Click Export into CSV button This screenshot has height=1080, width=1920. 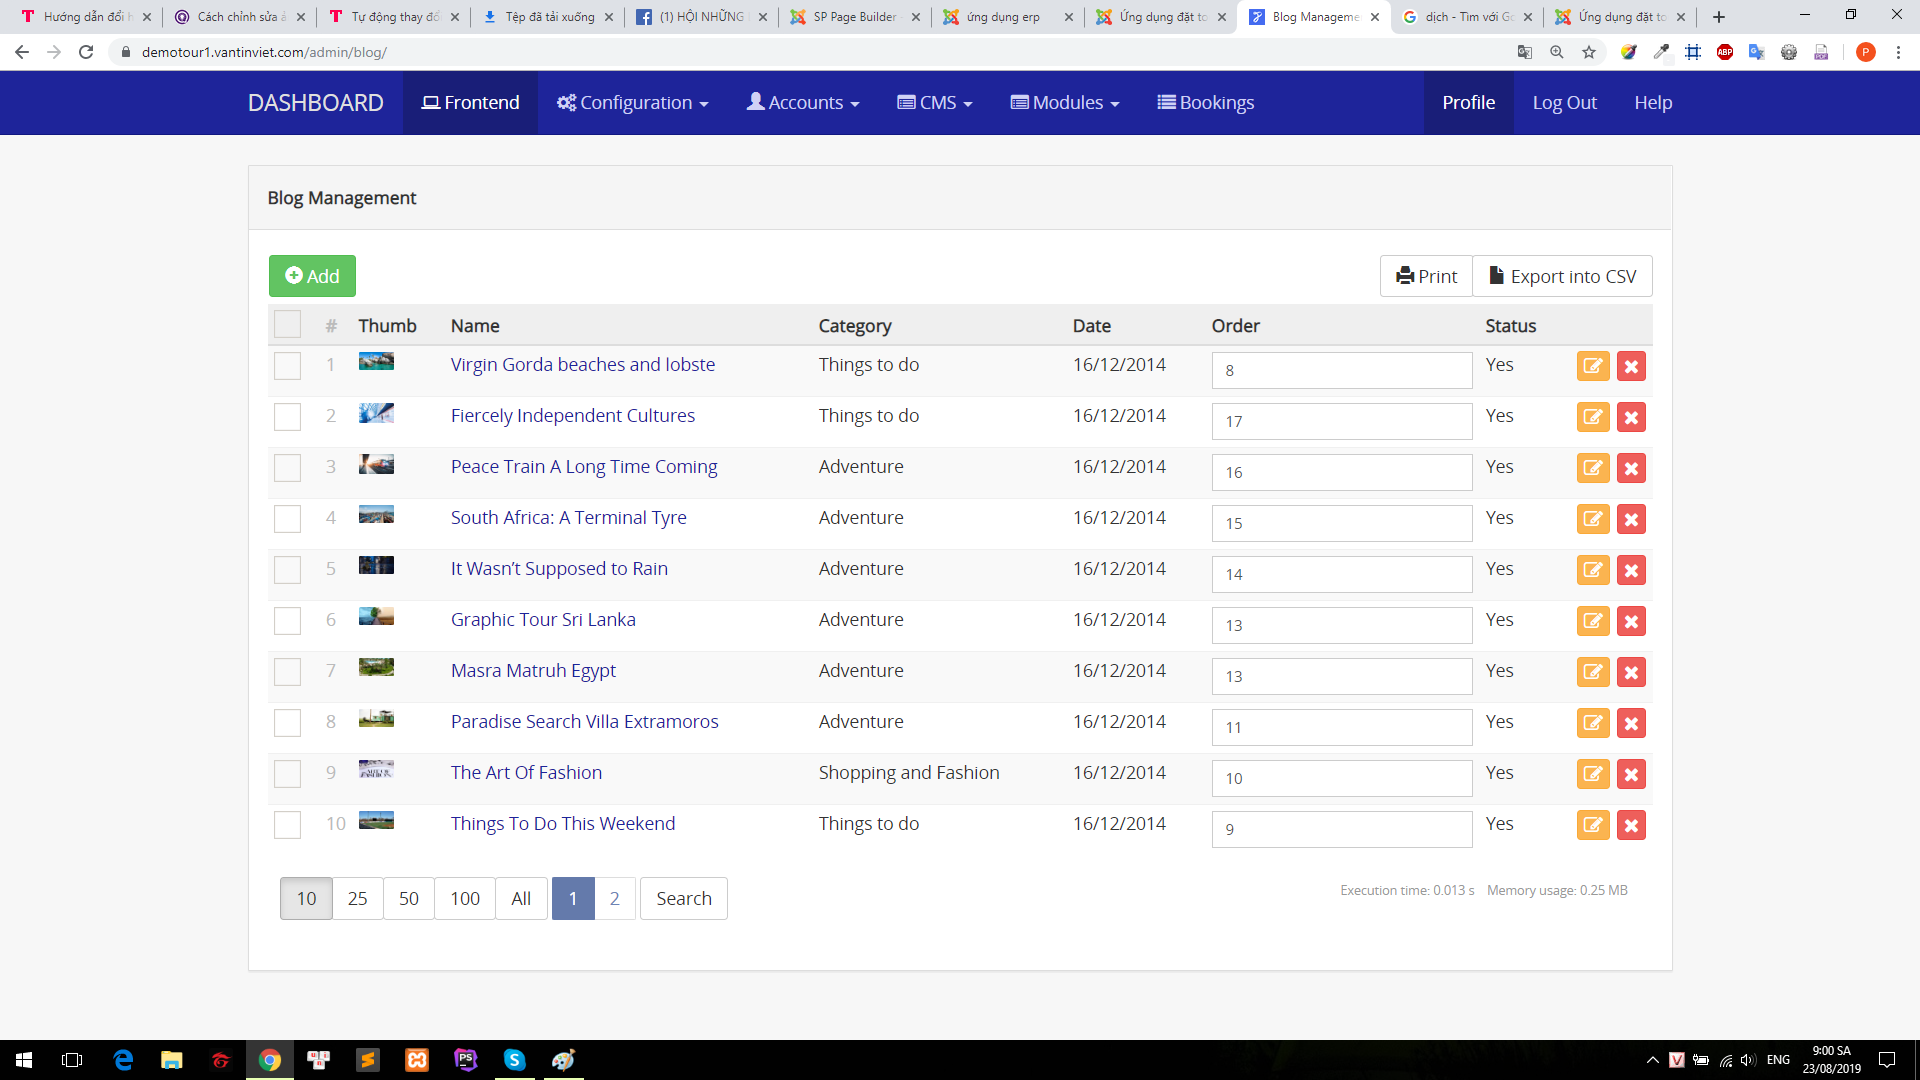[x=1562, y=276]
